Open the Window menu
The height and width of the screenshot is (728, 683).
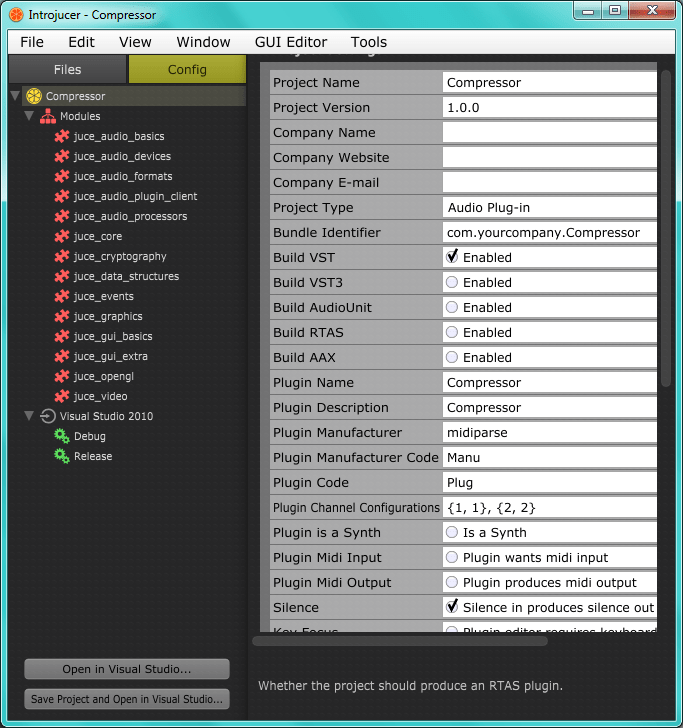tap(203, 42)
